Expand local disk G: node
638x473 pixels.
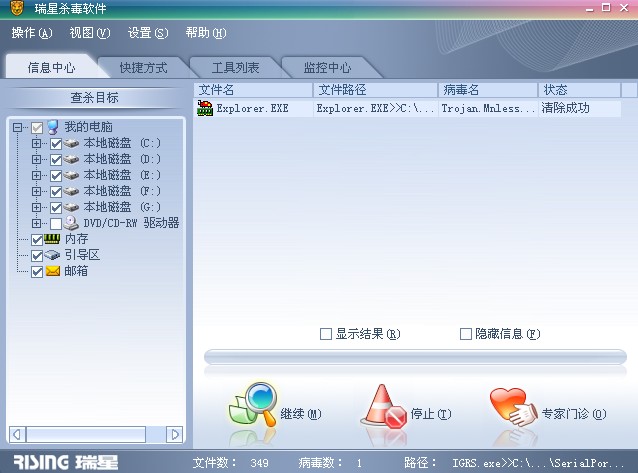tap(36, 208)
